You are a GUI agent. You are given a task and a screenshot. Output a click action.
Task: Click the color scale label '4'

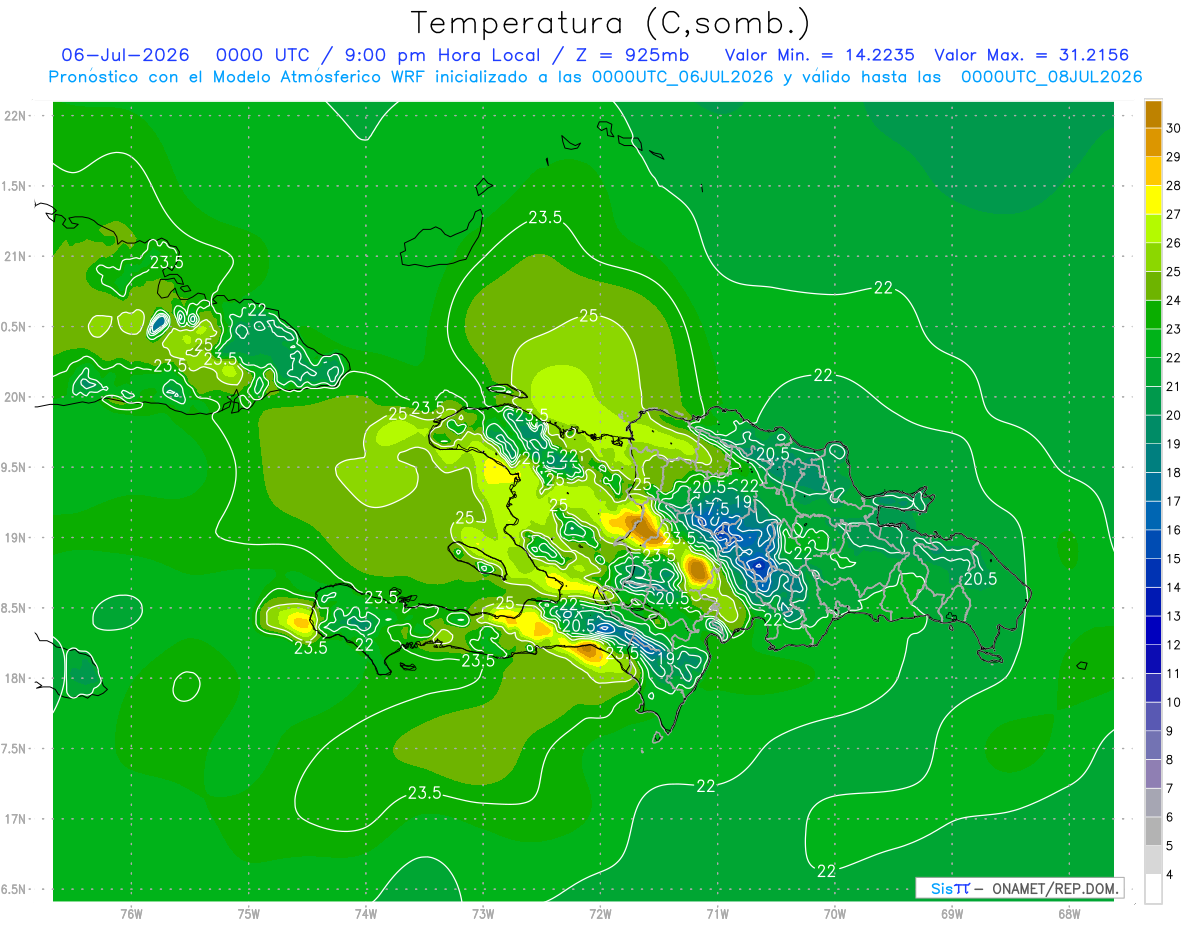coord(1172,874)
